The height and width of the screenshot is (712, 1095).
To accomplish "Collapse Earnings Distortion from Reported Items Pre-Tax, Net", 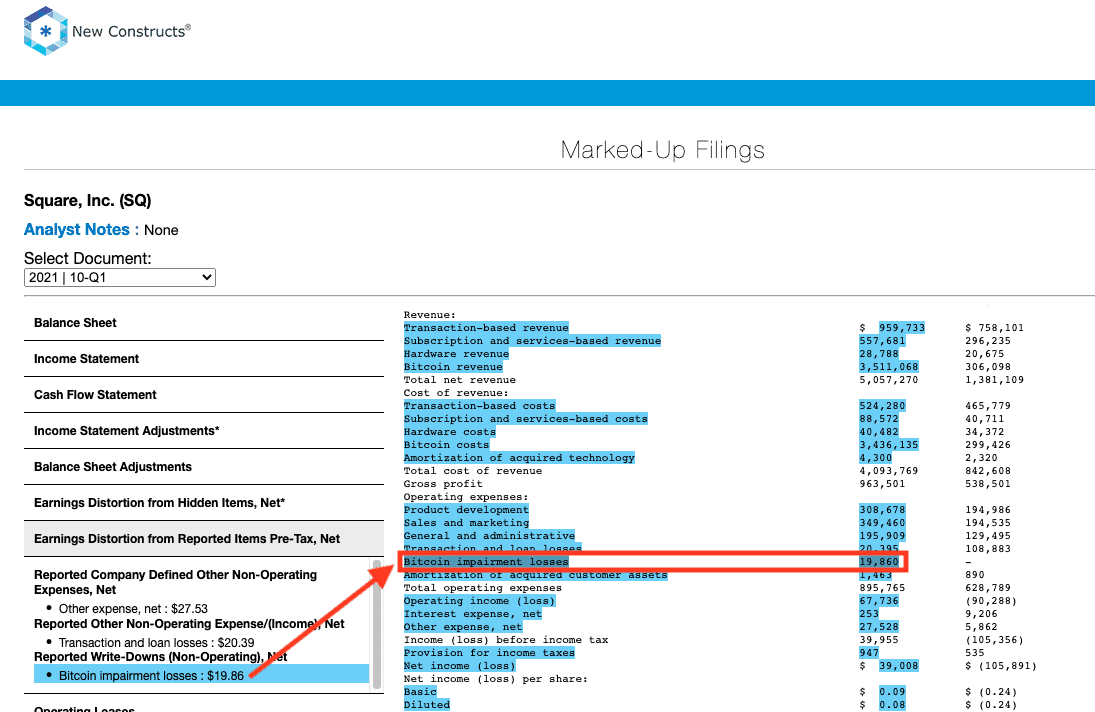I will pos(204,539).
